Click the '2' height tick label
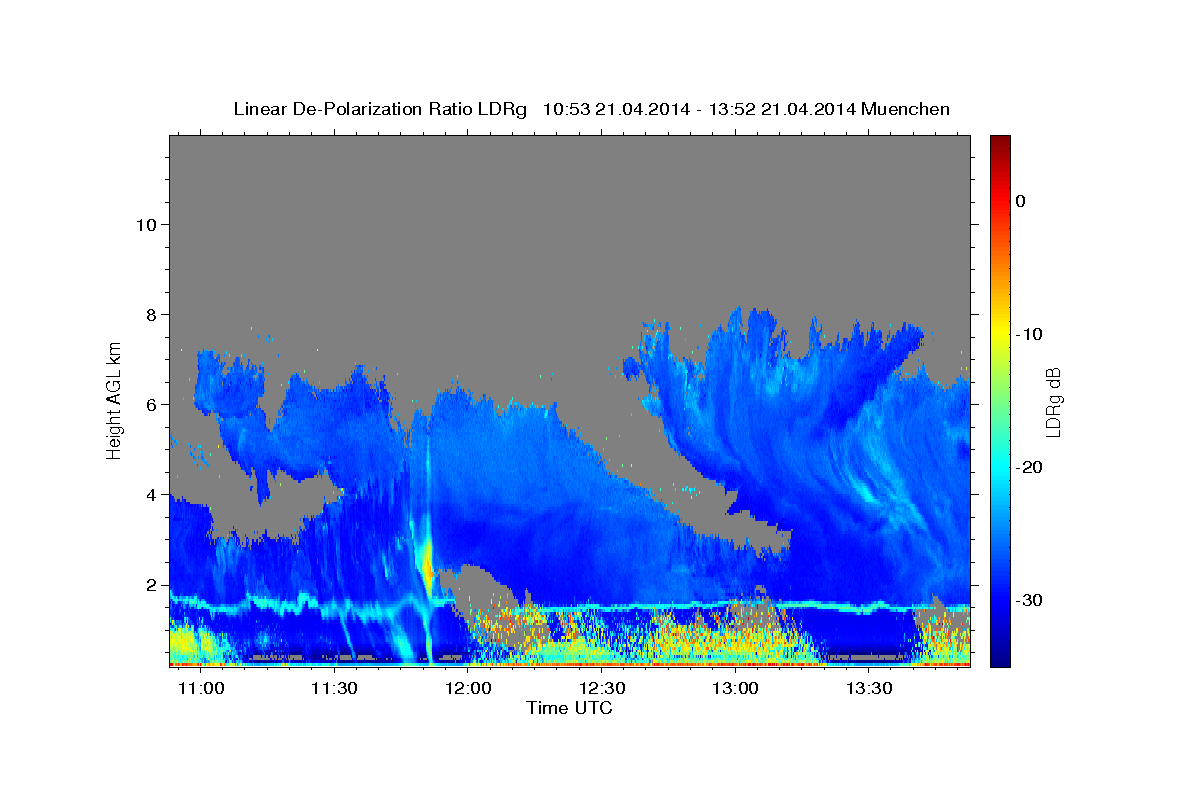Image resolution: width=1200 pixels, height=800 pixels. (150, 585)
